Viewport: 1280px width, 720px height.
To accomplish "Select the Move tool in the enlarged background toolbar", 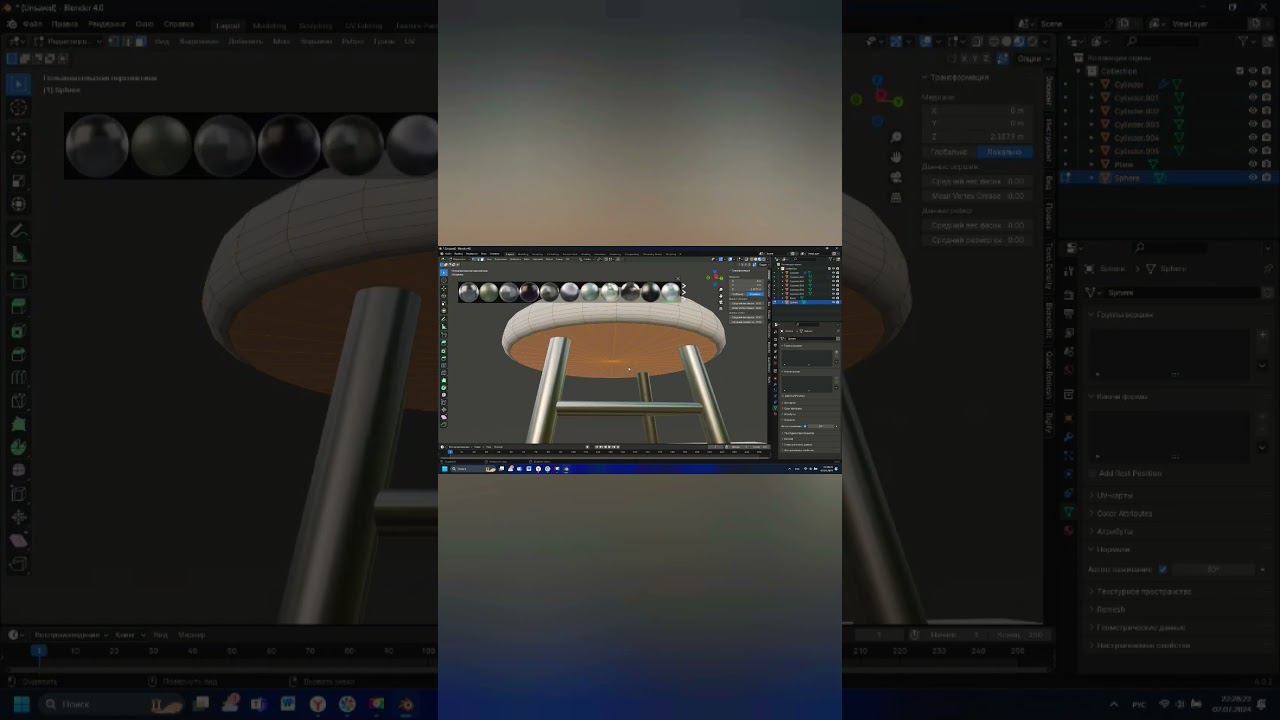I will point(19,133).
